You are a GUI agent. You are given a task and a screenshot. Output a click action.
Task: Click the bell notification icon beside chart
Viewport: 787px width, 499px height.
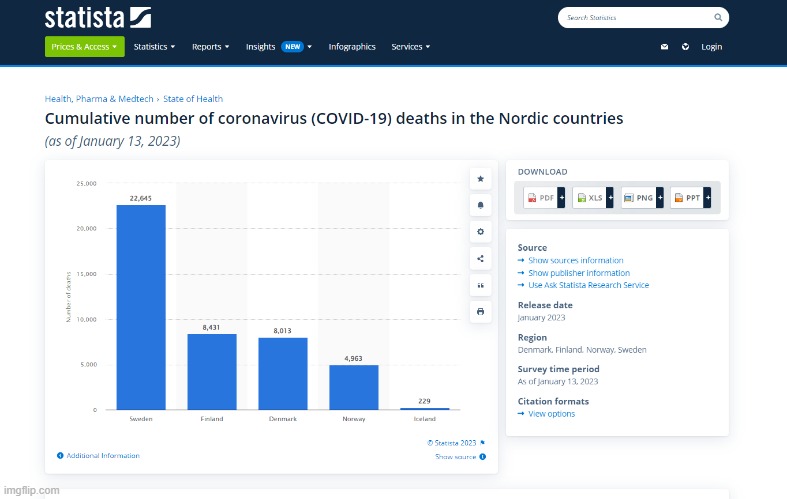click(x=480, y=205)
